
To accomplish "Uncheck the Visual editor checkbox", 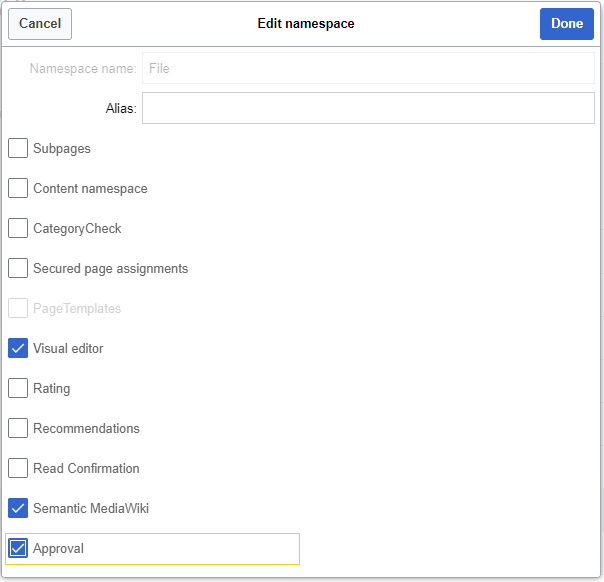I will click(x=18, y=348).
